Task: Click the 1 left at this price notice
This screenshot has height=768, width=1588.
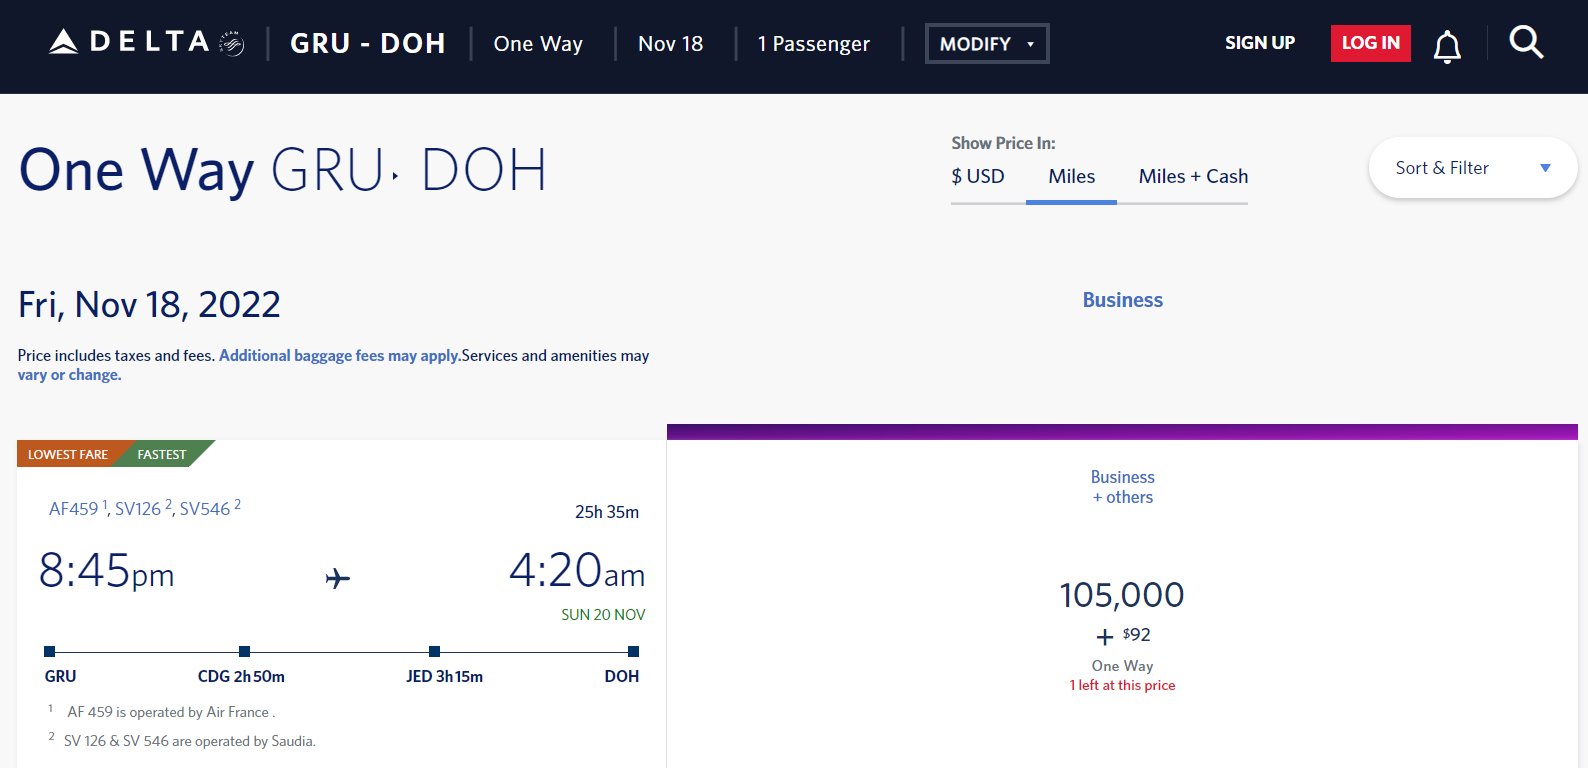Action: click(1122, 685)
